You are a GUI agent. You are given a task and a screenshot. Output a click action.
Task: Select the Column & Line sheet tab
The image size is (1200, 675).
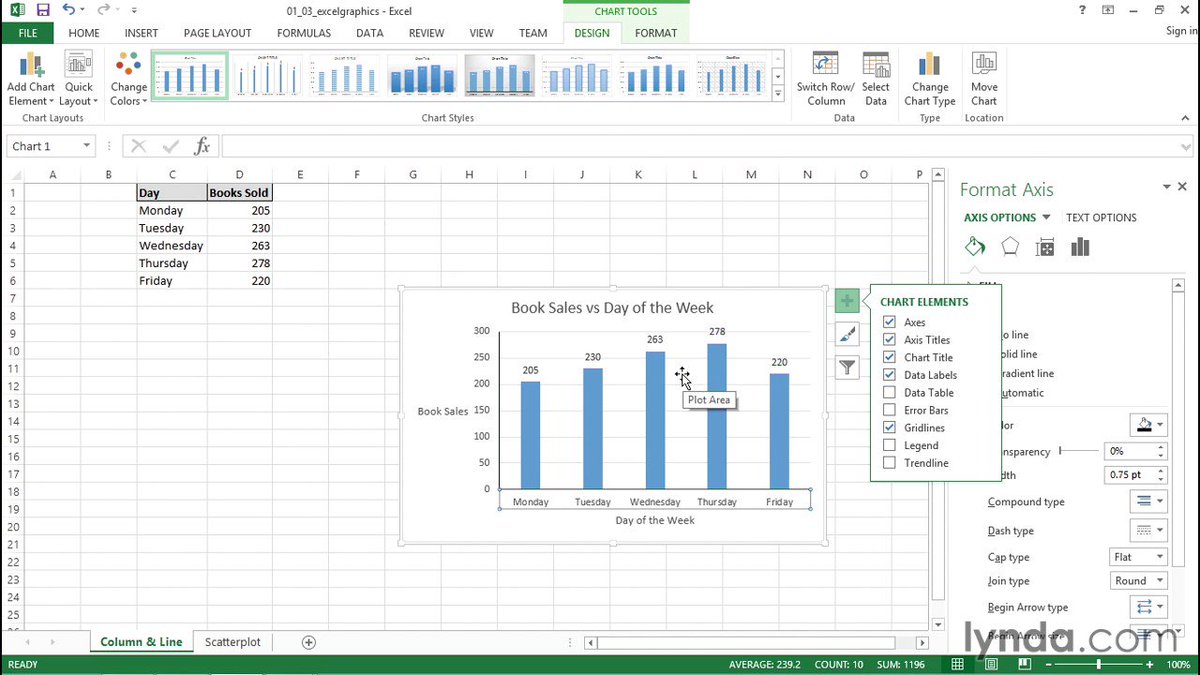coord(141,642)
